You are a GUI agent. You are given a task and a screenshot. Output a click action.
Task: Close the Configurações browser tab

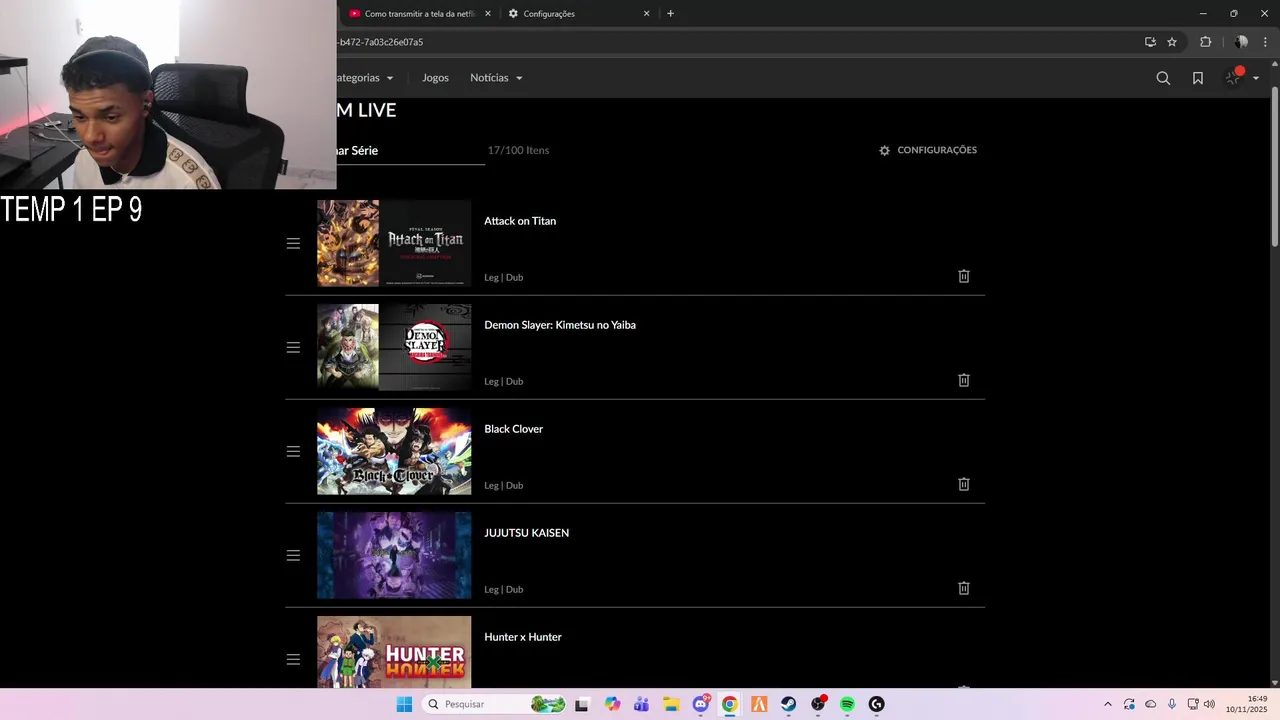click(x=646, y=14)
